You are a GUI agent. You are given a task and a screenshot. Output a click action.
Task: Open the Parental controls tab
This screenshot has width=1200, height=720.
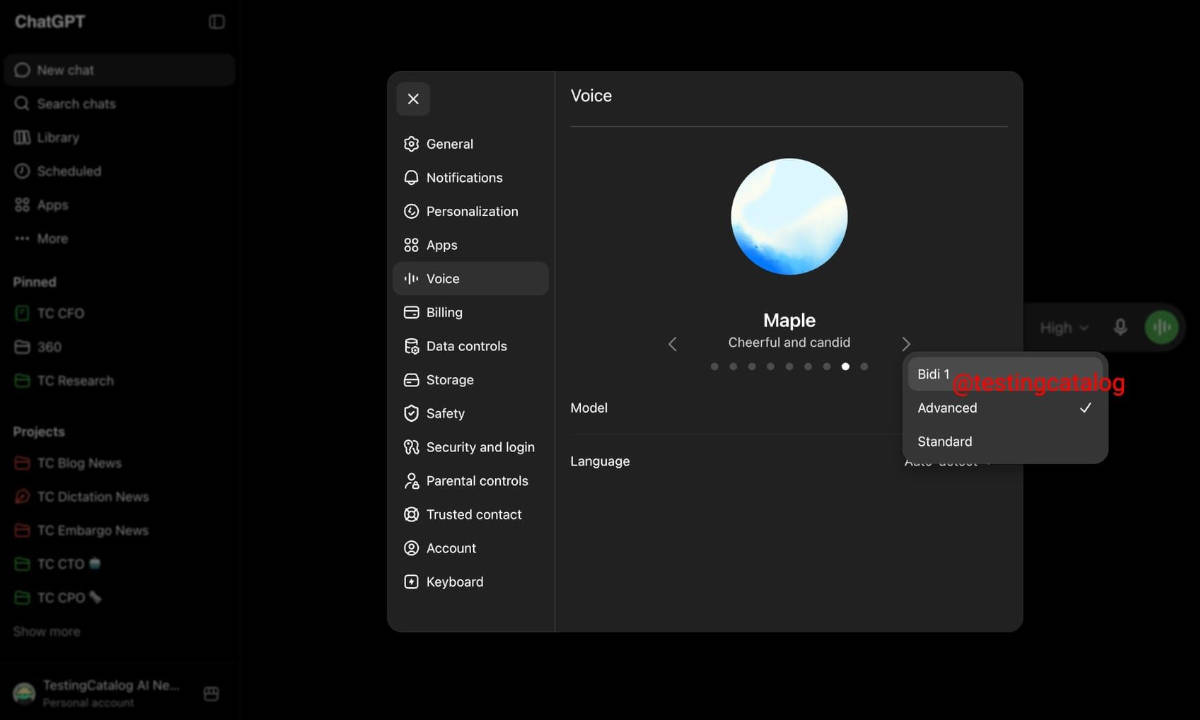click(471, 481)
